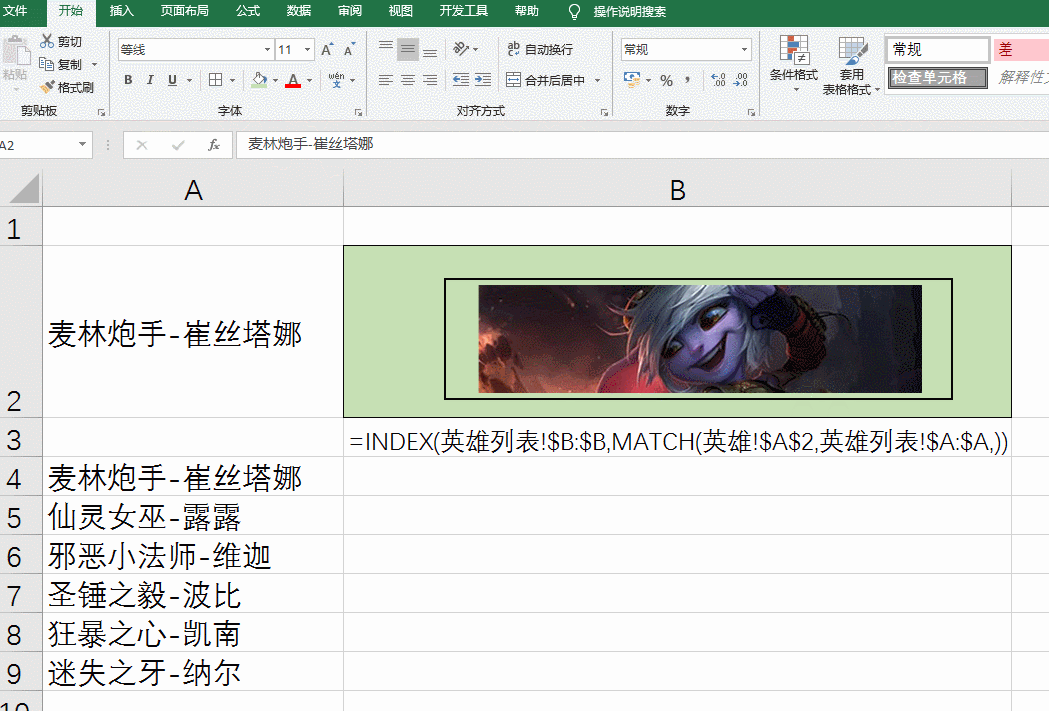Open the Font group dialog launcher
This screenshot has width=1049, height=711.
[359, 113]
